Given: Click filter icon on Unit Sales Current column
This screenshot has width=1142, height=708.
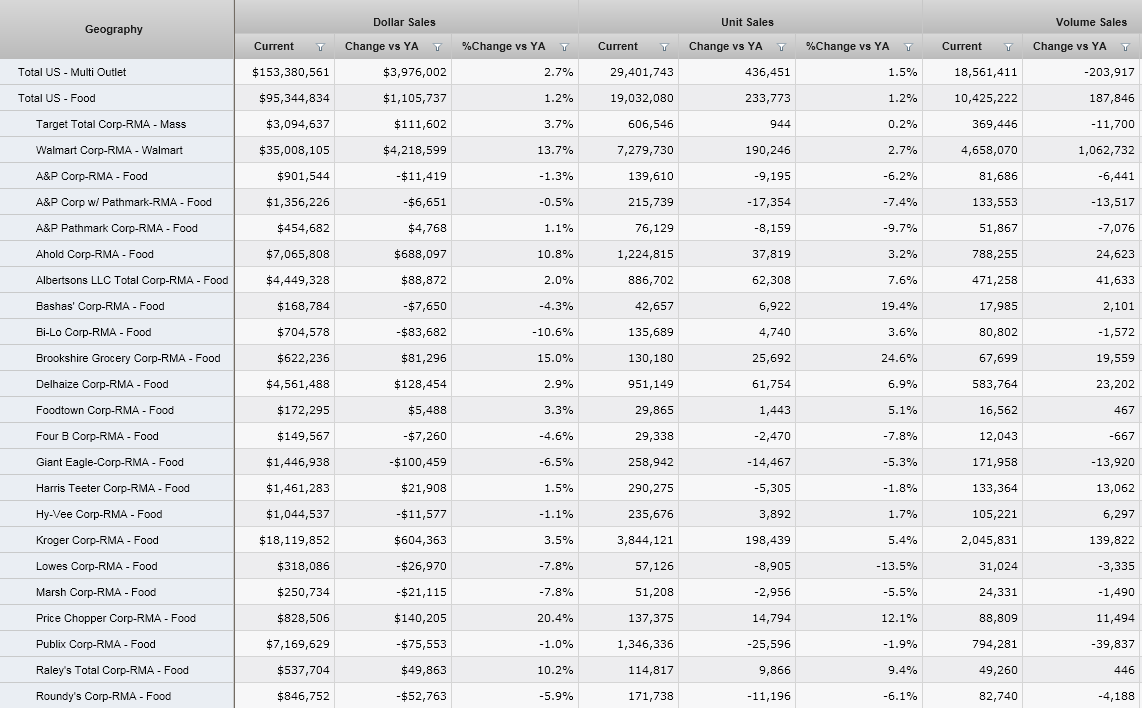Looking at the screenshot, I should coord(664,47).
